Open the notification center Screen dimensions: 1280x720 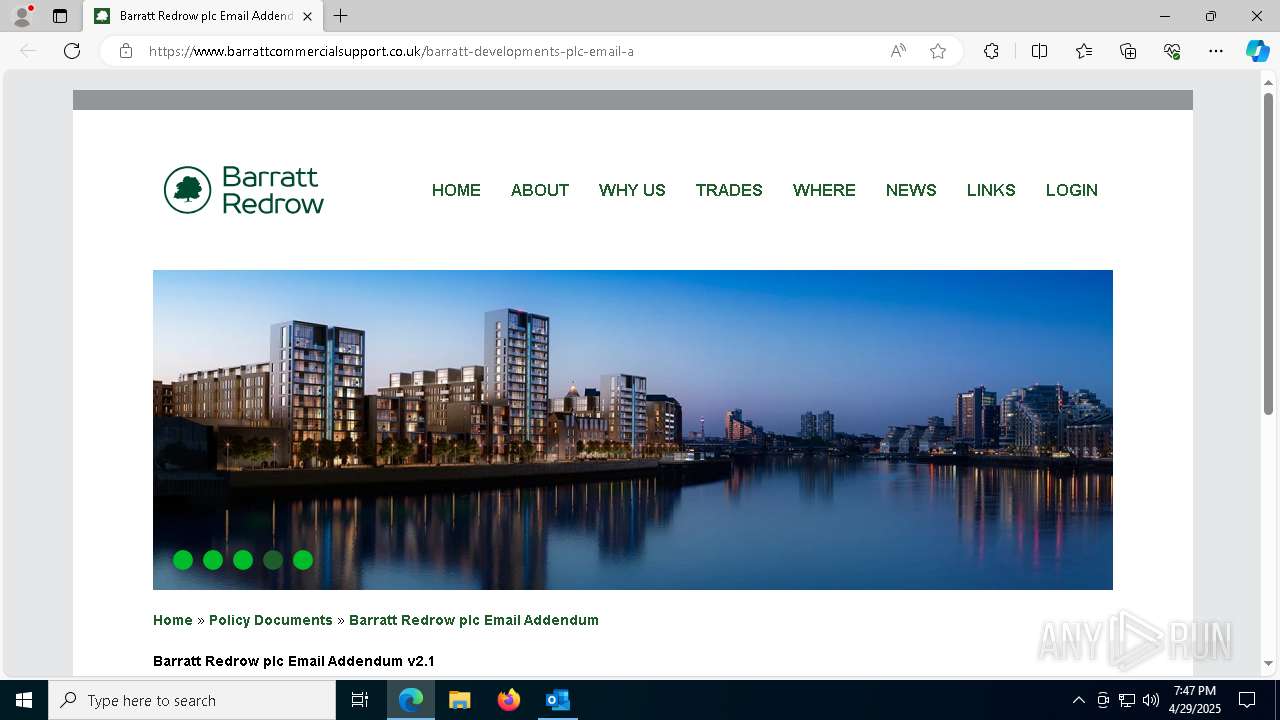[x=1247, y=700]
